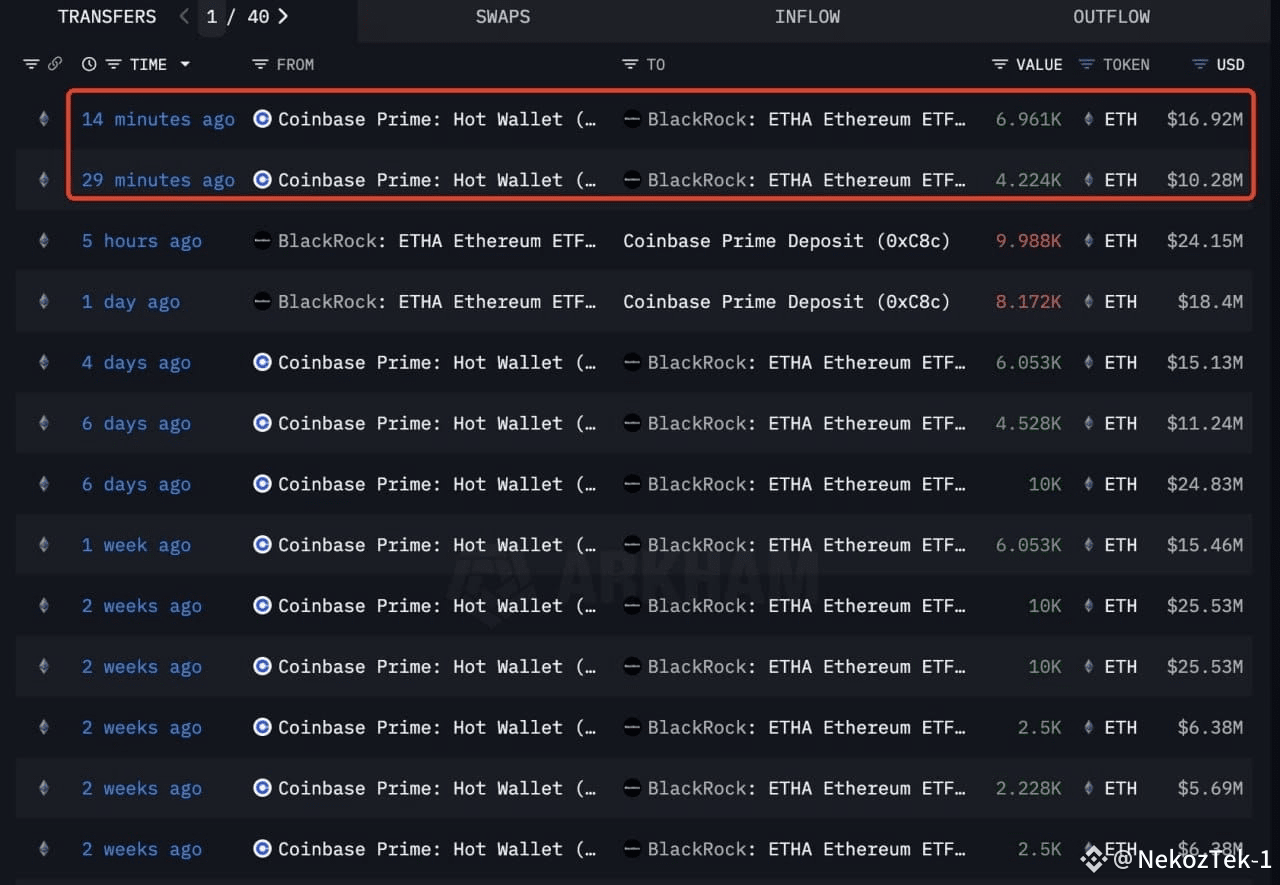1280x885 pixels.
Task: Click the $15.13M USD amount
Action: click(x=1205, y=363)
